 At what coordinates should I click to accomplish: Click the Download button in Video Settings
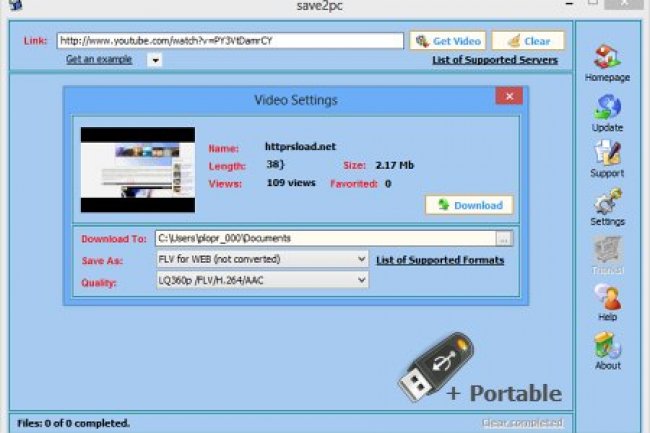click(469, 205)
